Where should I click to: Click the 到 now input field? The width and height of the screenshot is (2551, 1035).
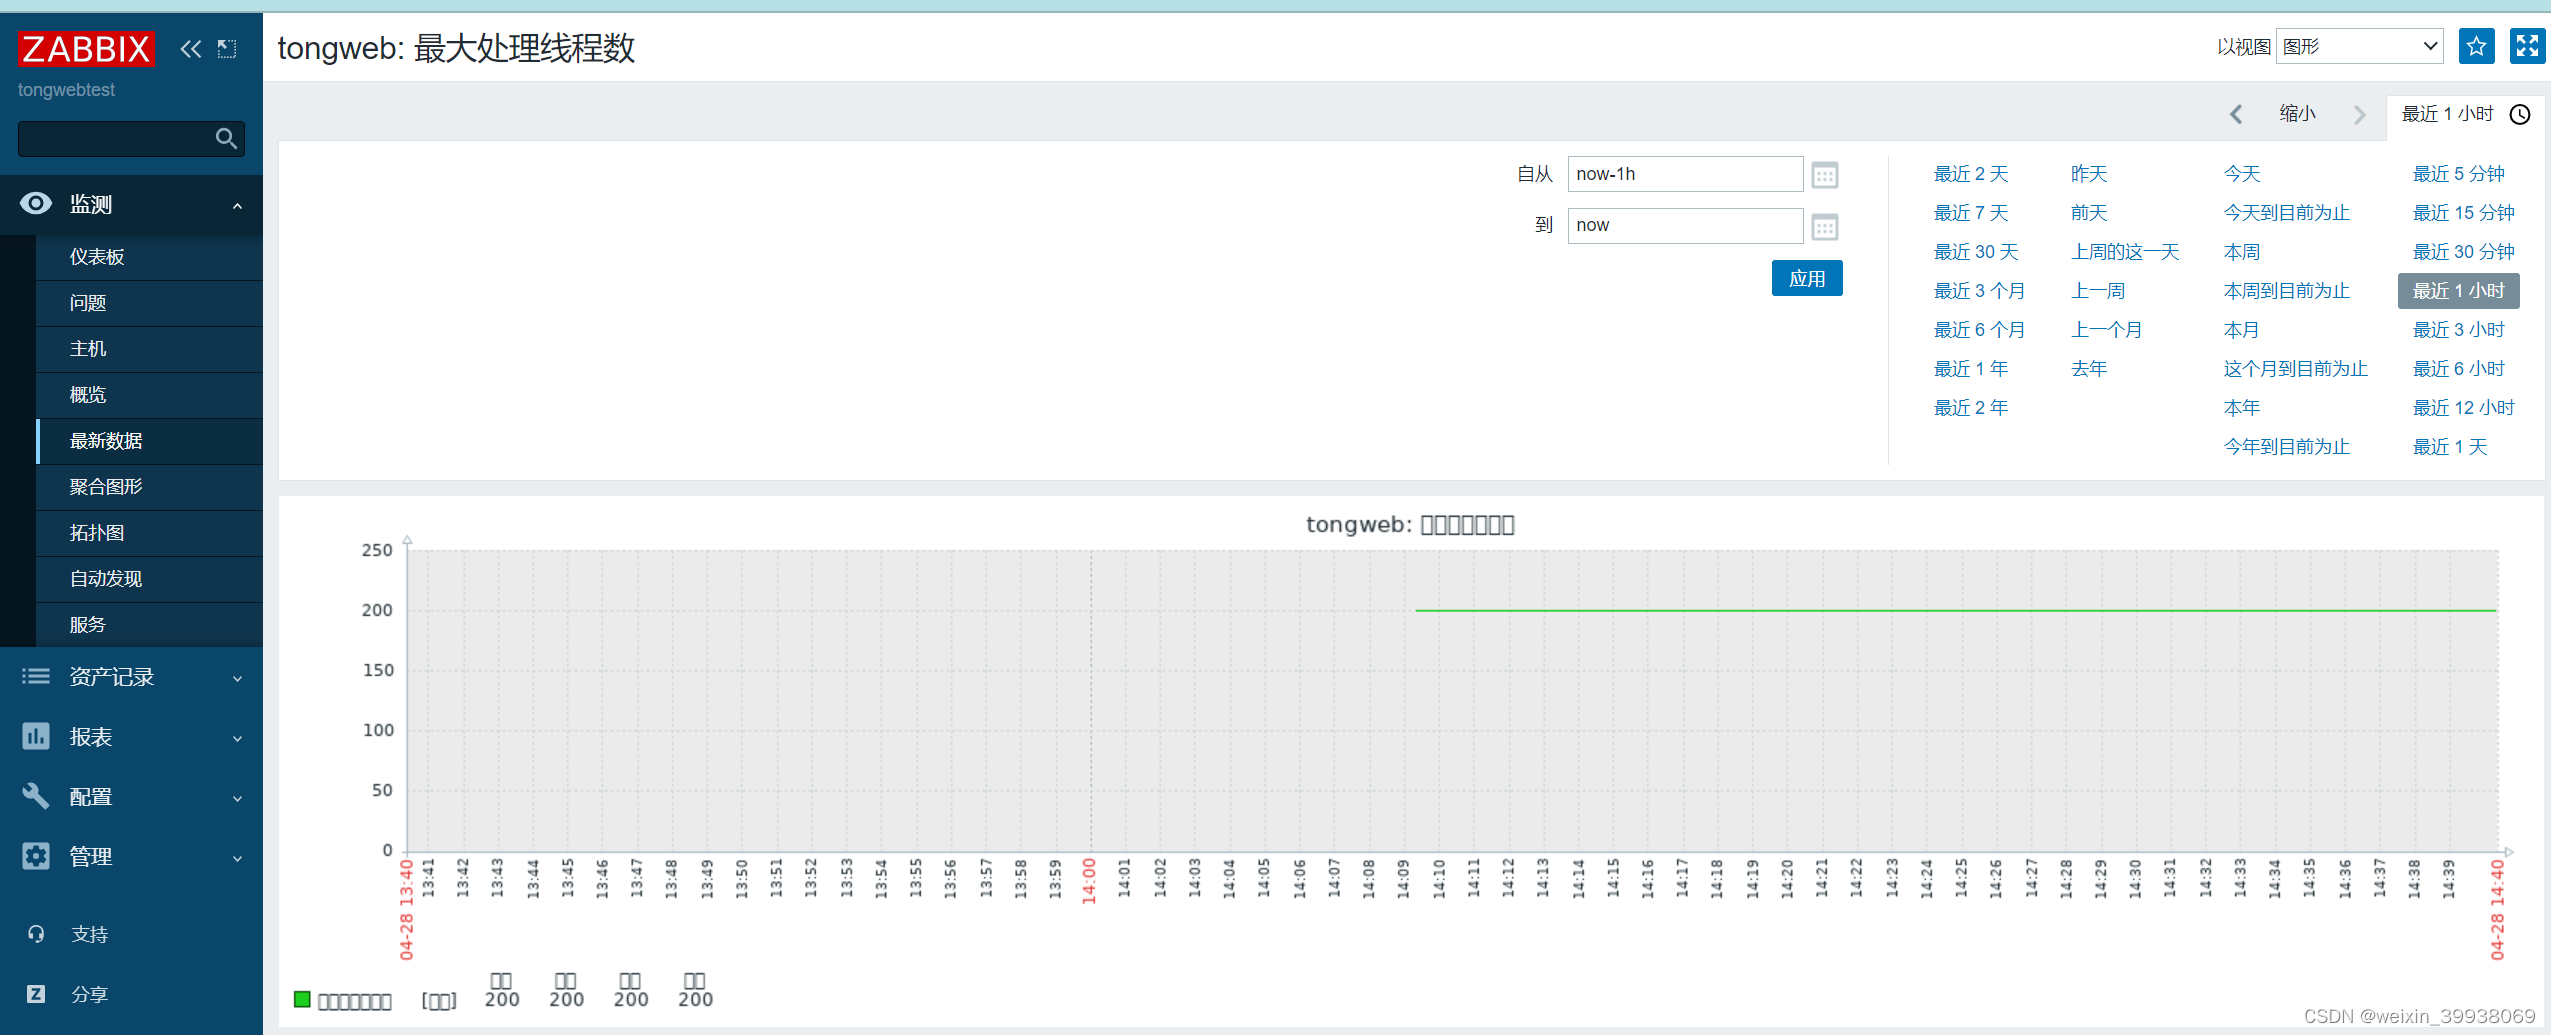point(1685,225)
